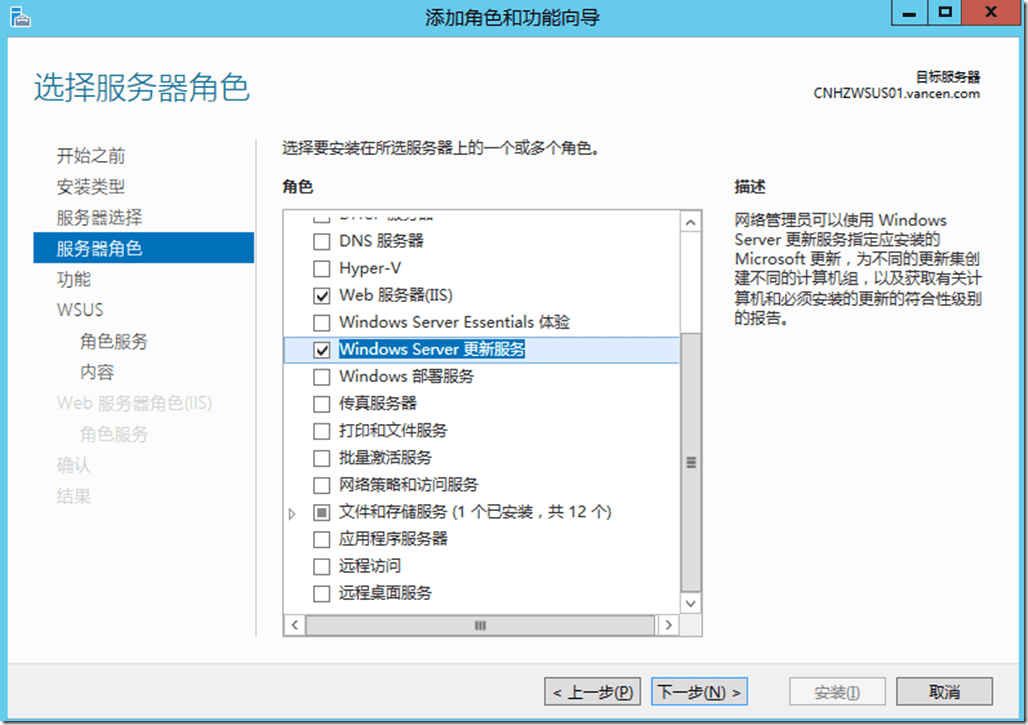Close the wizard window
Image resolution: width=1028 pixels, height=725 pixels.
pyautogui.click(x=991, y=13)
